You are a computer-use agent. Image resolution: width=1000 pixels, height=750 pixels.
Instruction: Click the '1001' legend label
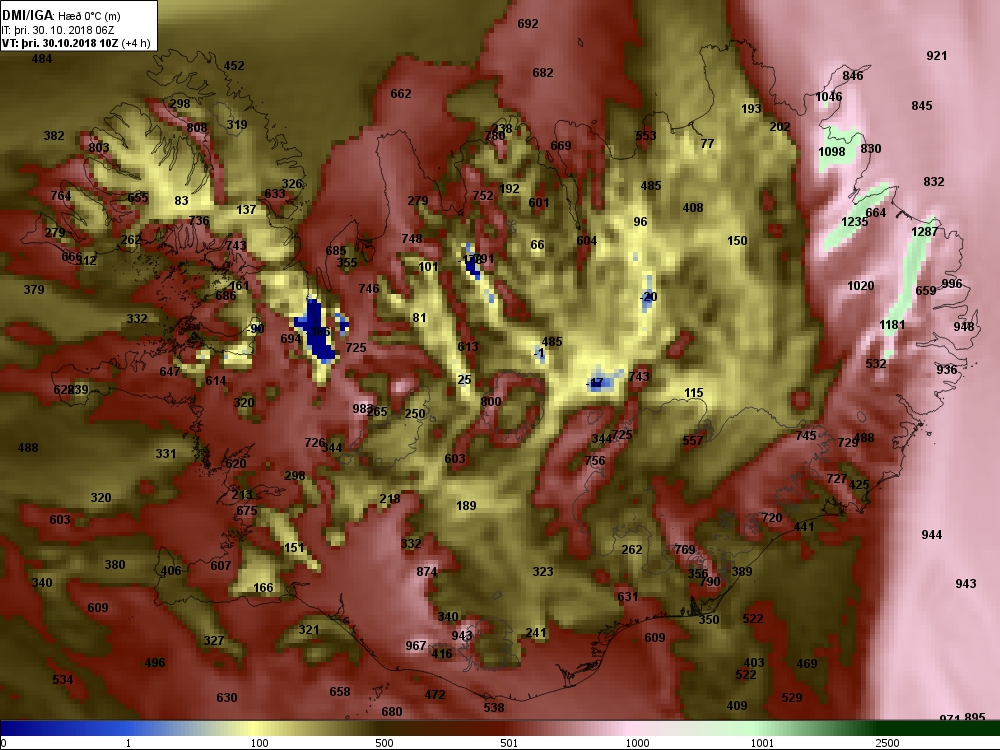click(x=762, y=743)
